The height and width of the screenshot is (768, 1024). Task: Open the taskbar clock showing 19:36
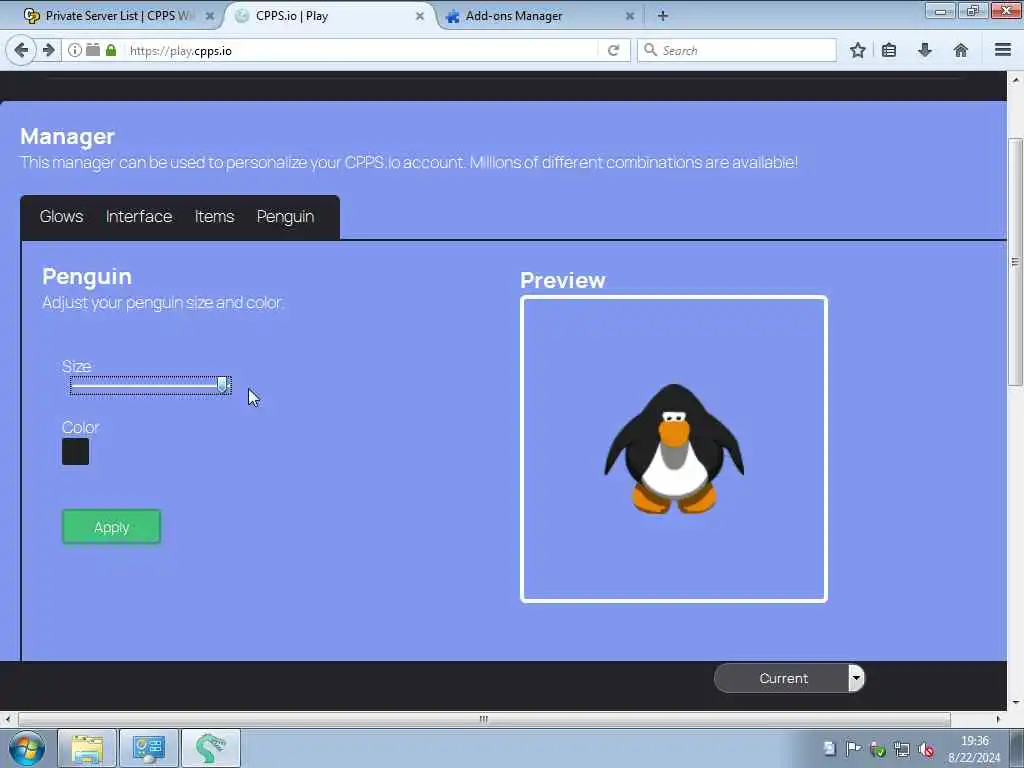974,749
